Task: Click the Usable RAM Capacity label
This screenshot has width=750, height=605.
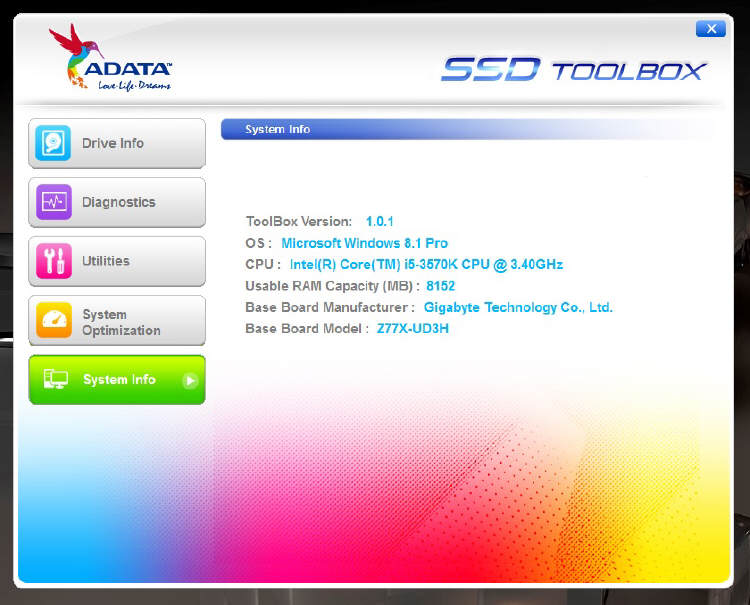Action: tap(332, 286)
